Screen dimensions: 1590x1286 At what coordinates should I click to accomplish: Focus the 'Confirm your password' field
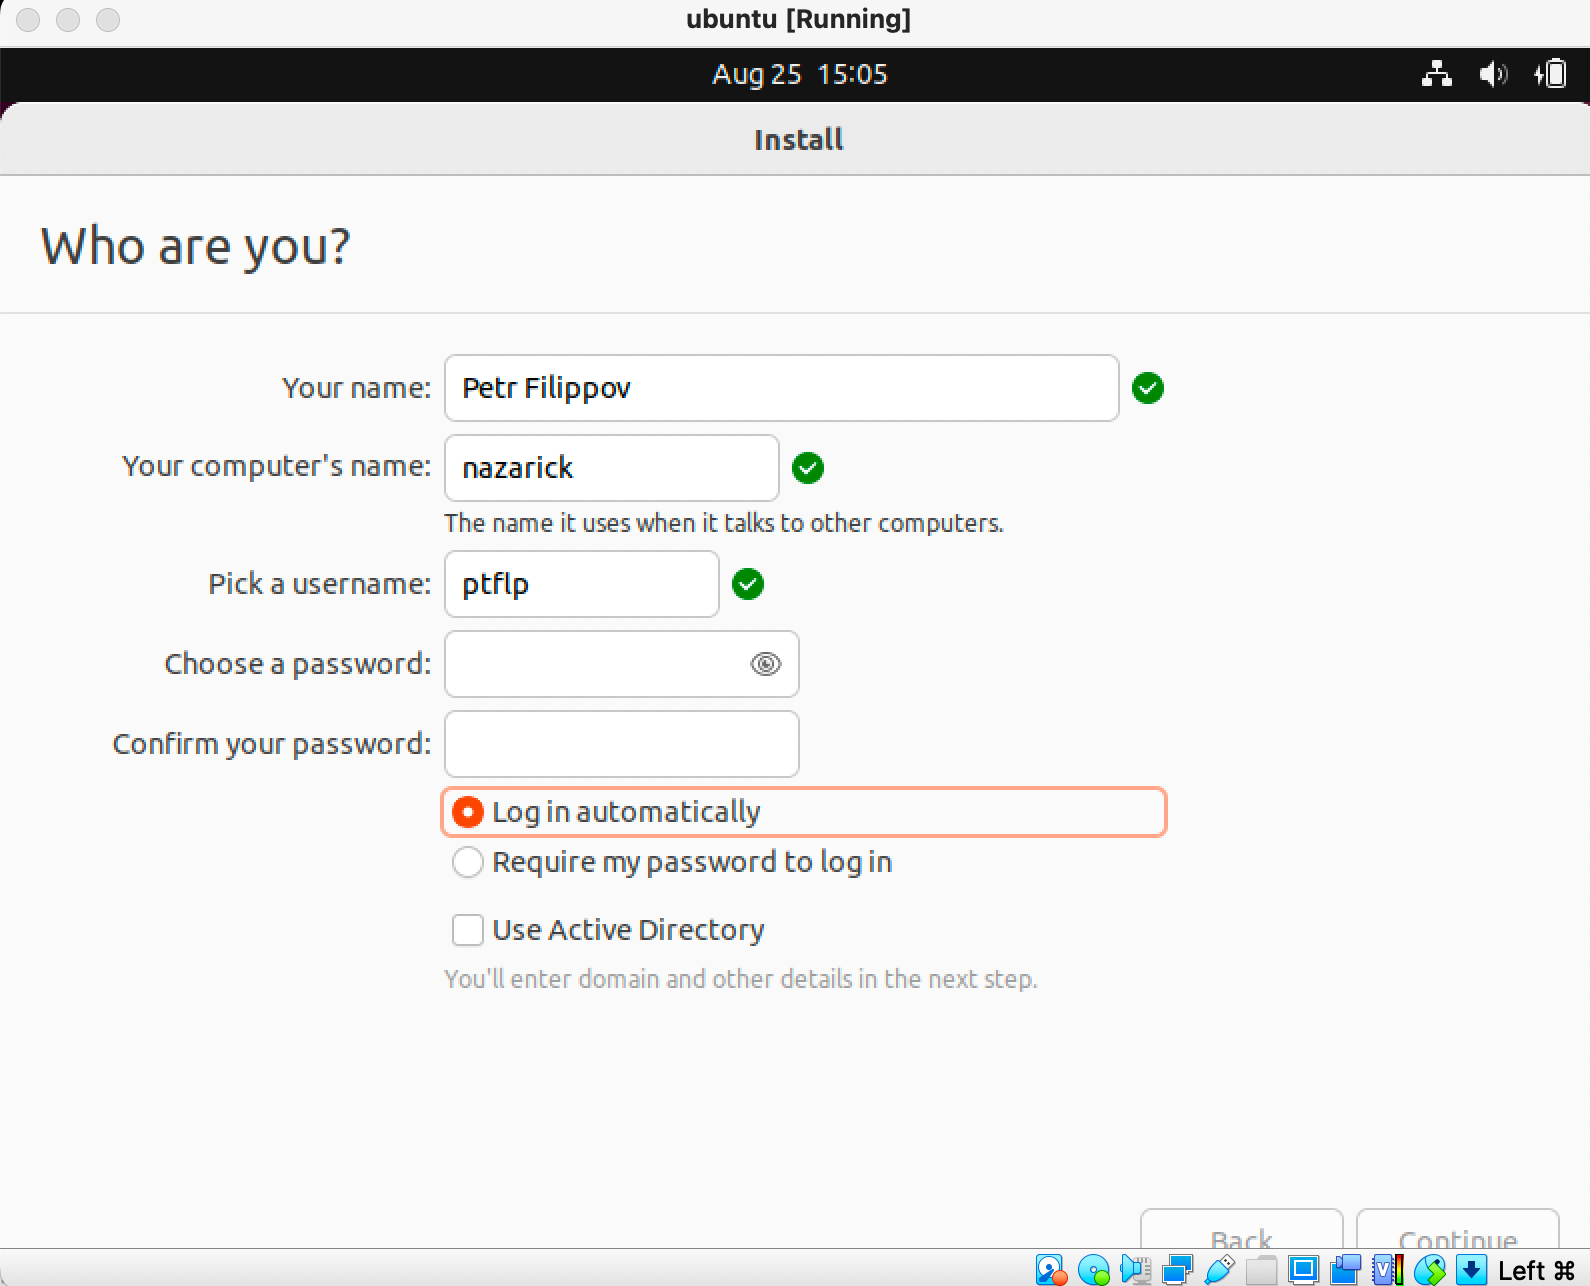click(x=621, y=744)
